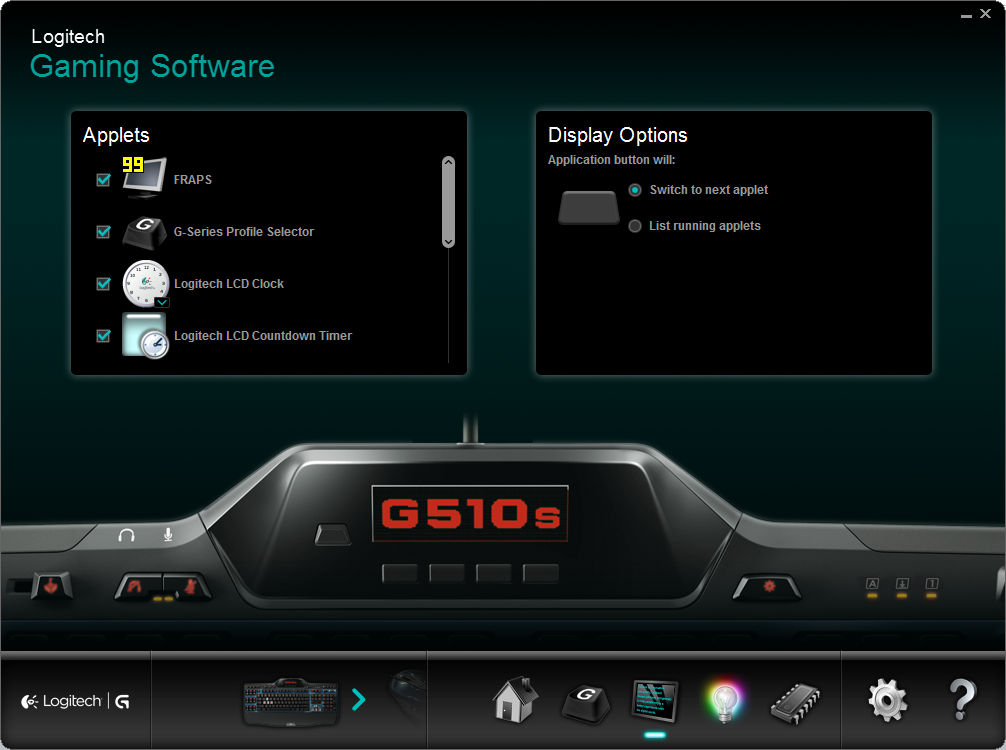Click the first LCD soft button
The height and width of the screenshot is (750, 1006).
(x=400, y=573)
